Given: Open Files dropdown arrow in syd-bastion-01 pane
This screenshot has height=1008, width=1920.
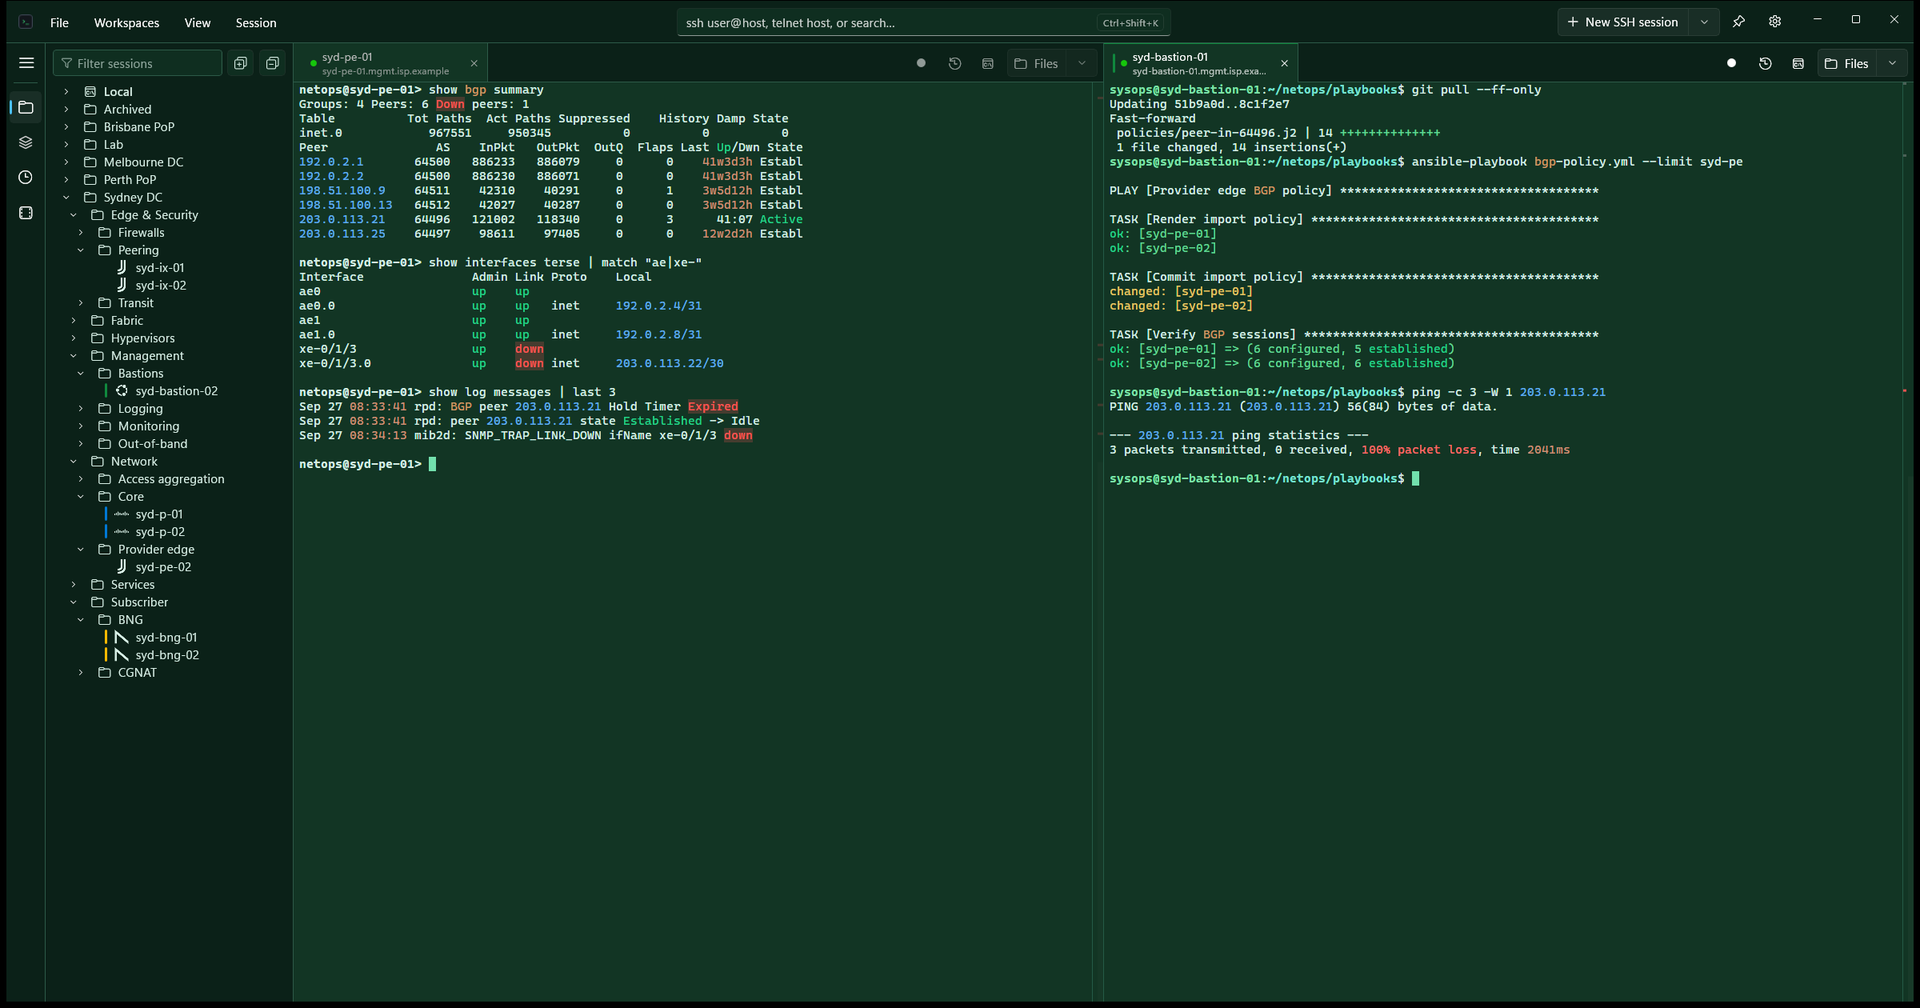Looking at the screenshot, I should 1892,63.
